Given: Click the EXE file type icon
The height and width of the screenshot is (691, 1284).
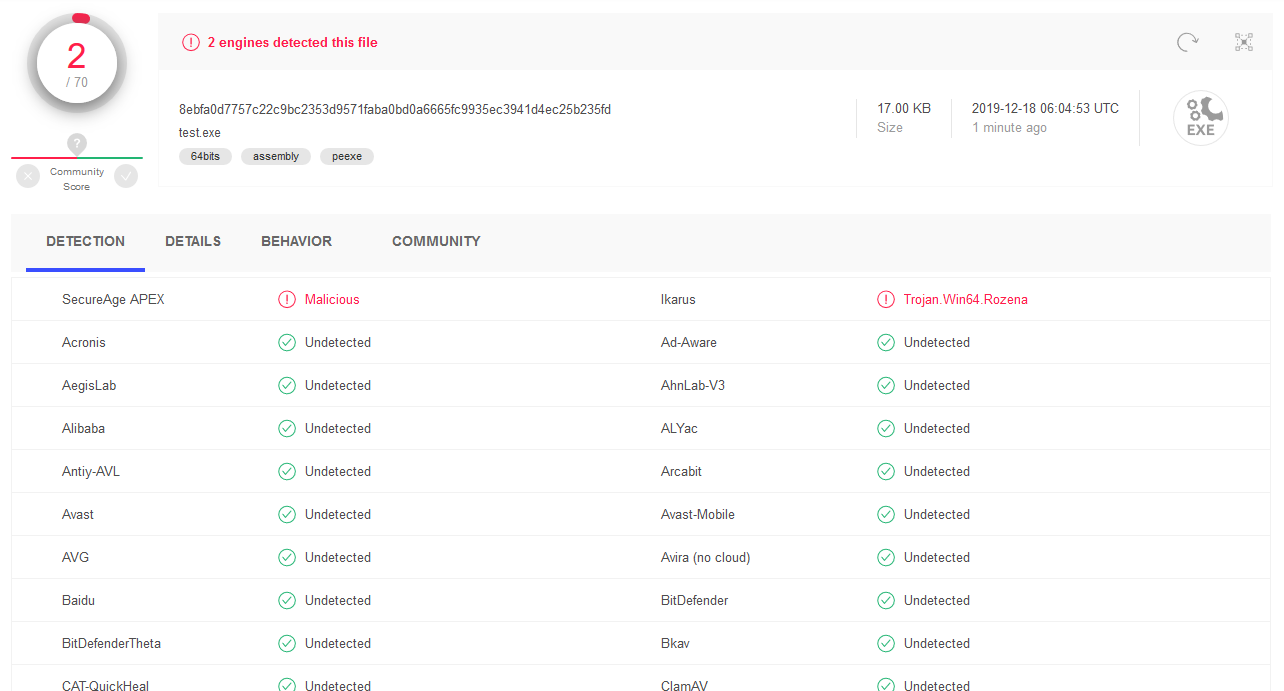Looking at the screenshot, I should point(1200,119).
